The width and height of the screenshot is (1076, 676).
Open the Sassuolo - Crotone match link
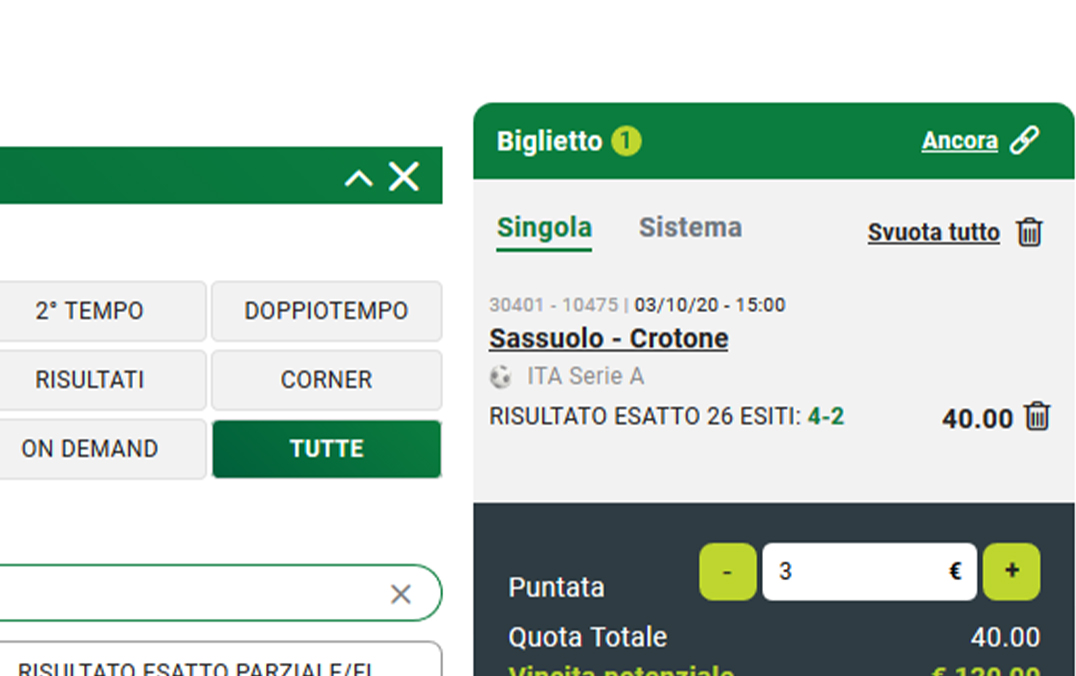[608, 339]
